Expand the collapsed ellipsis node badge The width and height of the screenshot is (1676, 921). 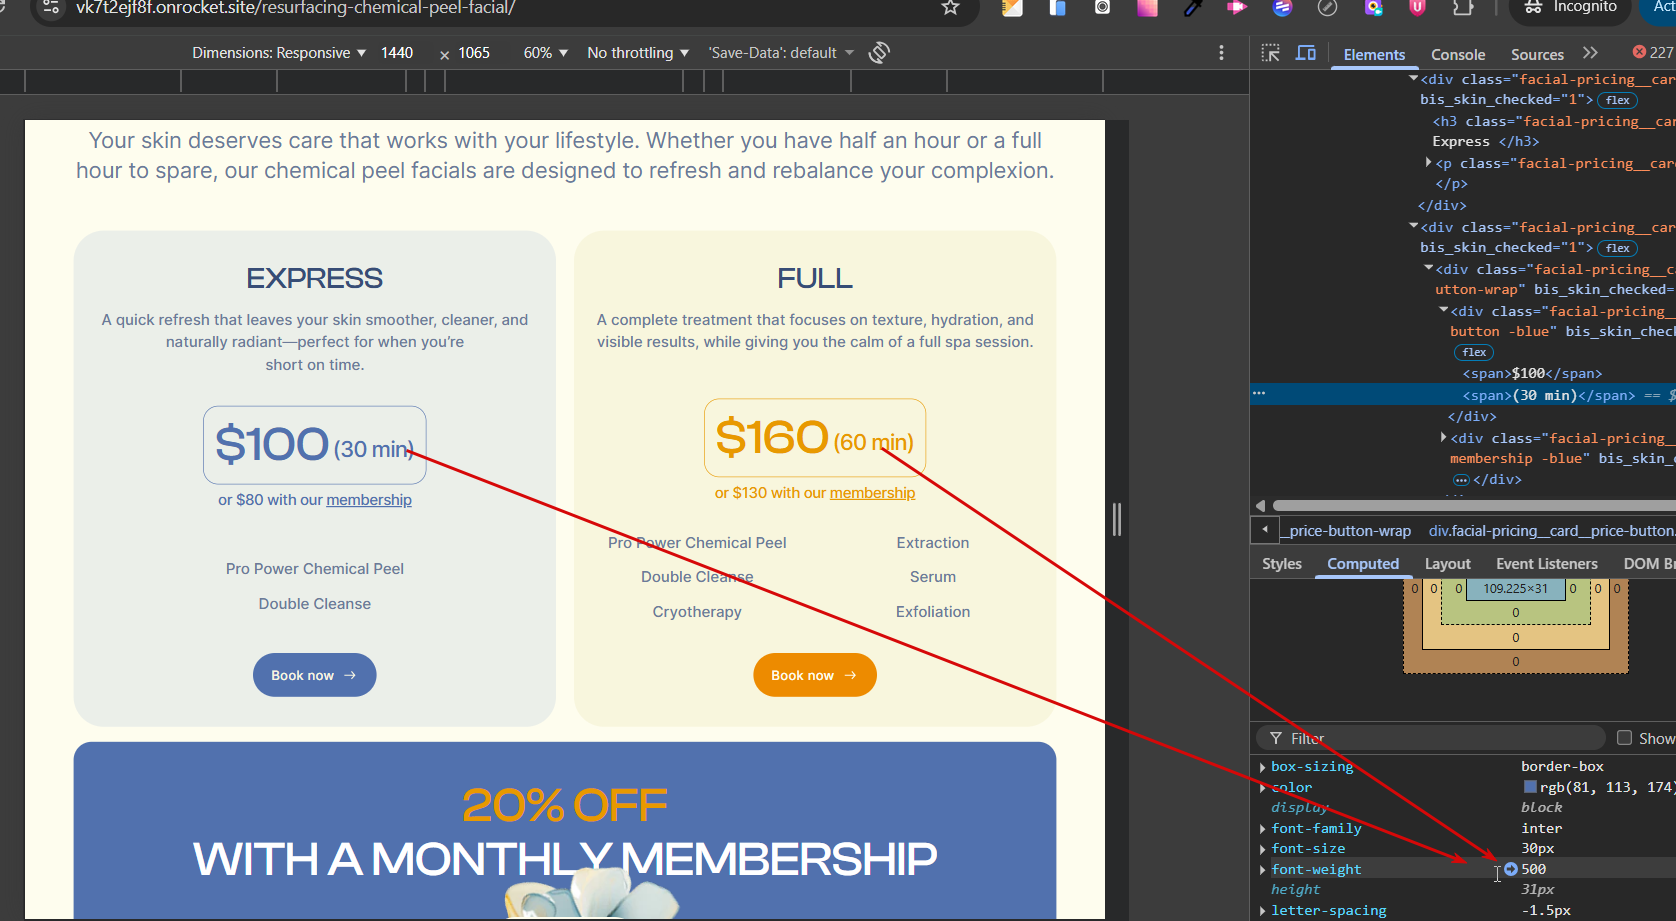pyautogui.click(x=1461, y=480)
